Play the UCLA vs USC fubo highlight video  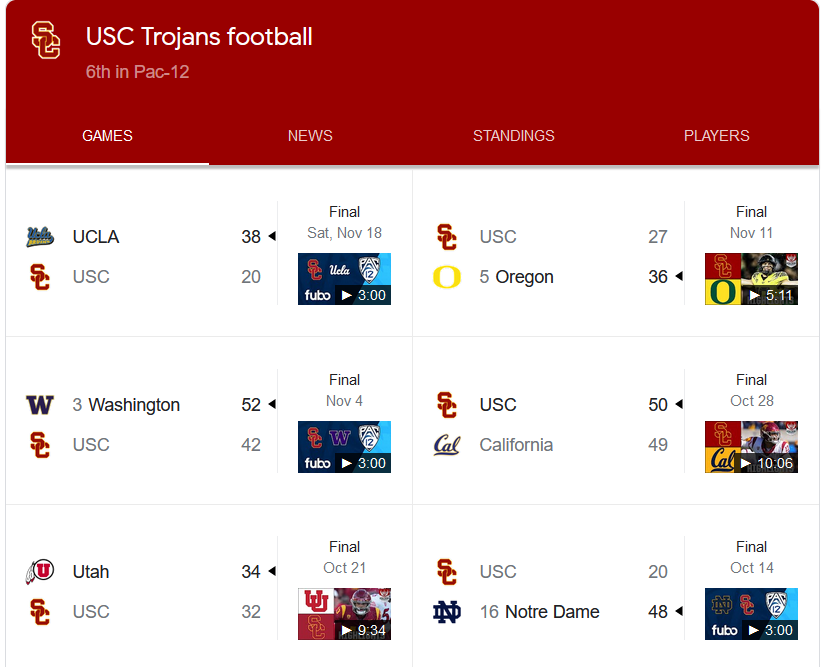pos(345,279)
